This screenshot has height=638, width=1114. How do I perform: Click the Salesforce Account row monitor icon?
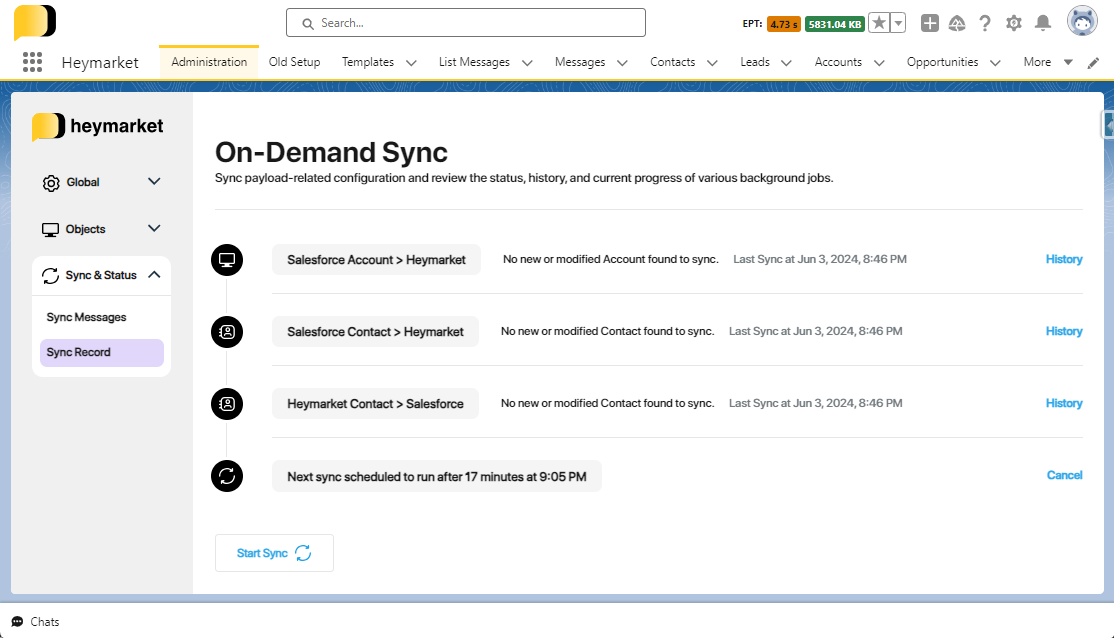227,260
